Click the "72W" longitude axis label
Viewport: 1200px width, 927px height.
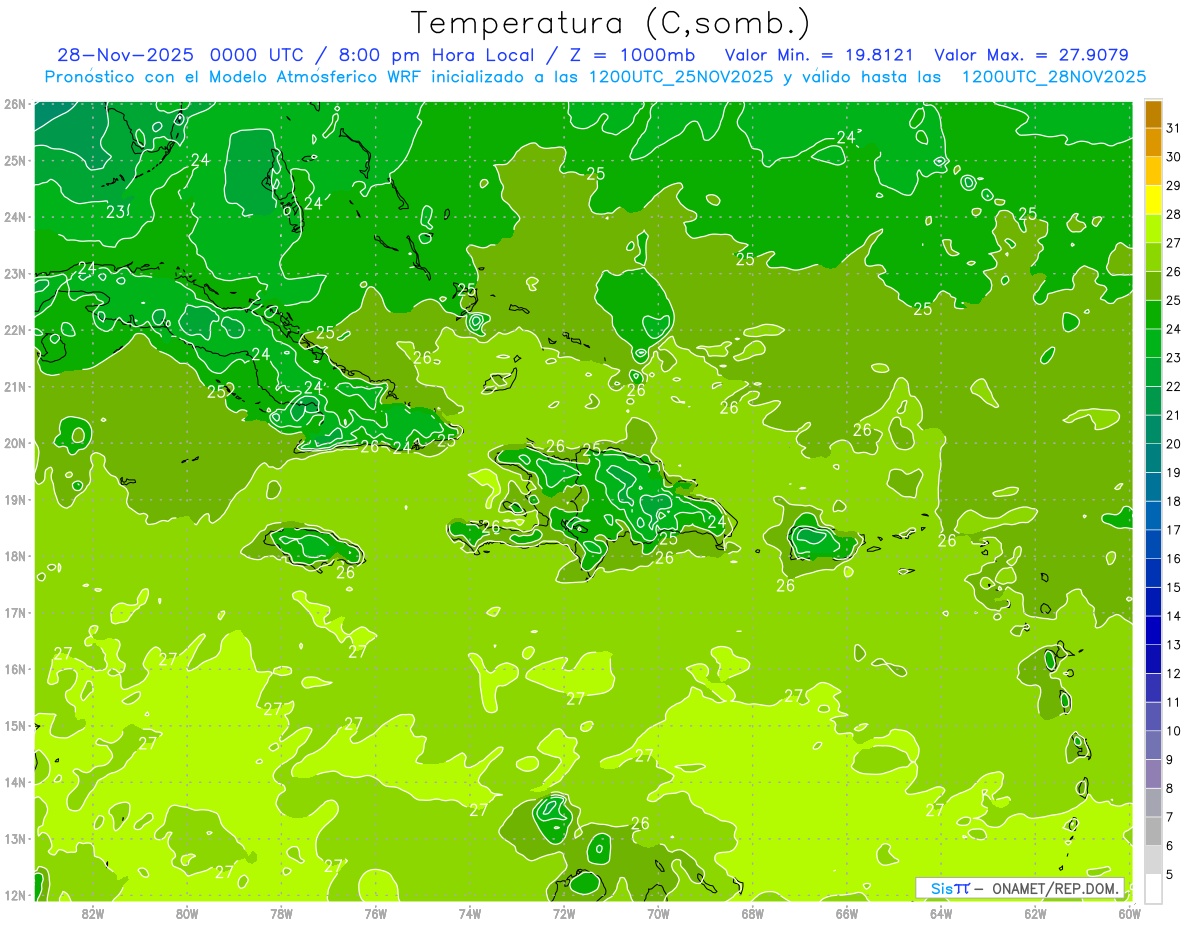[564, 913]
